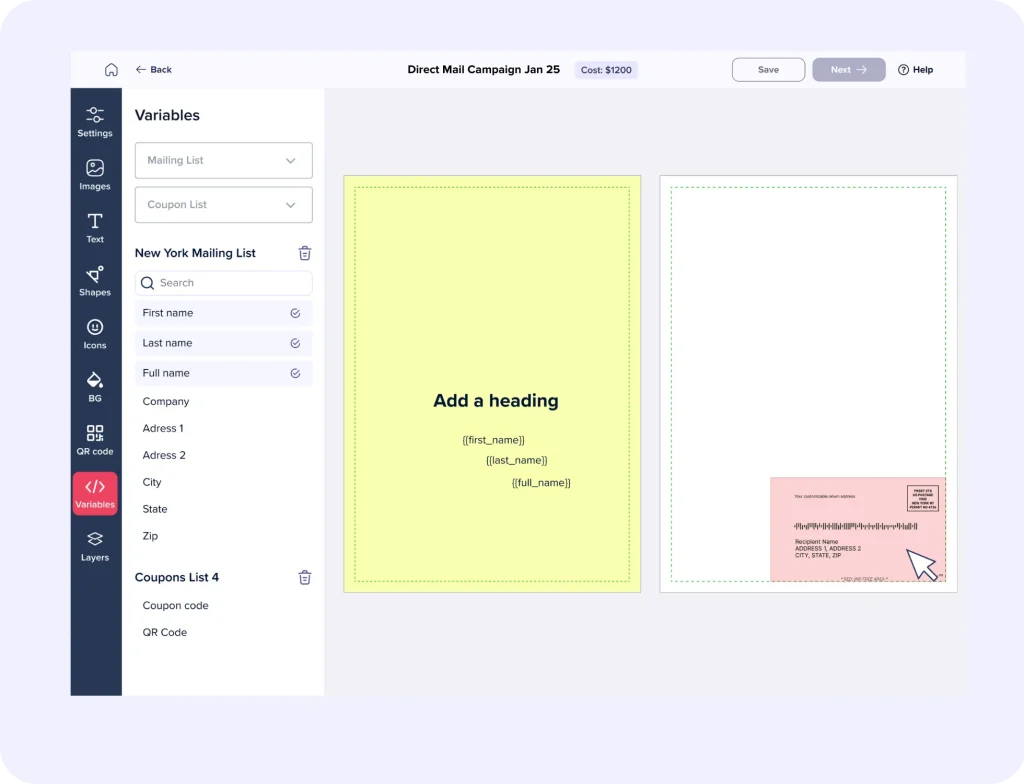The image size is (1024, 784).
Task: Open the Images sidebar panel
Action: coord(95,175)
